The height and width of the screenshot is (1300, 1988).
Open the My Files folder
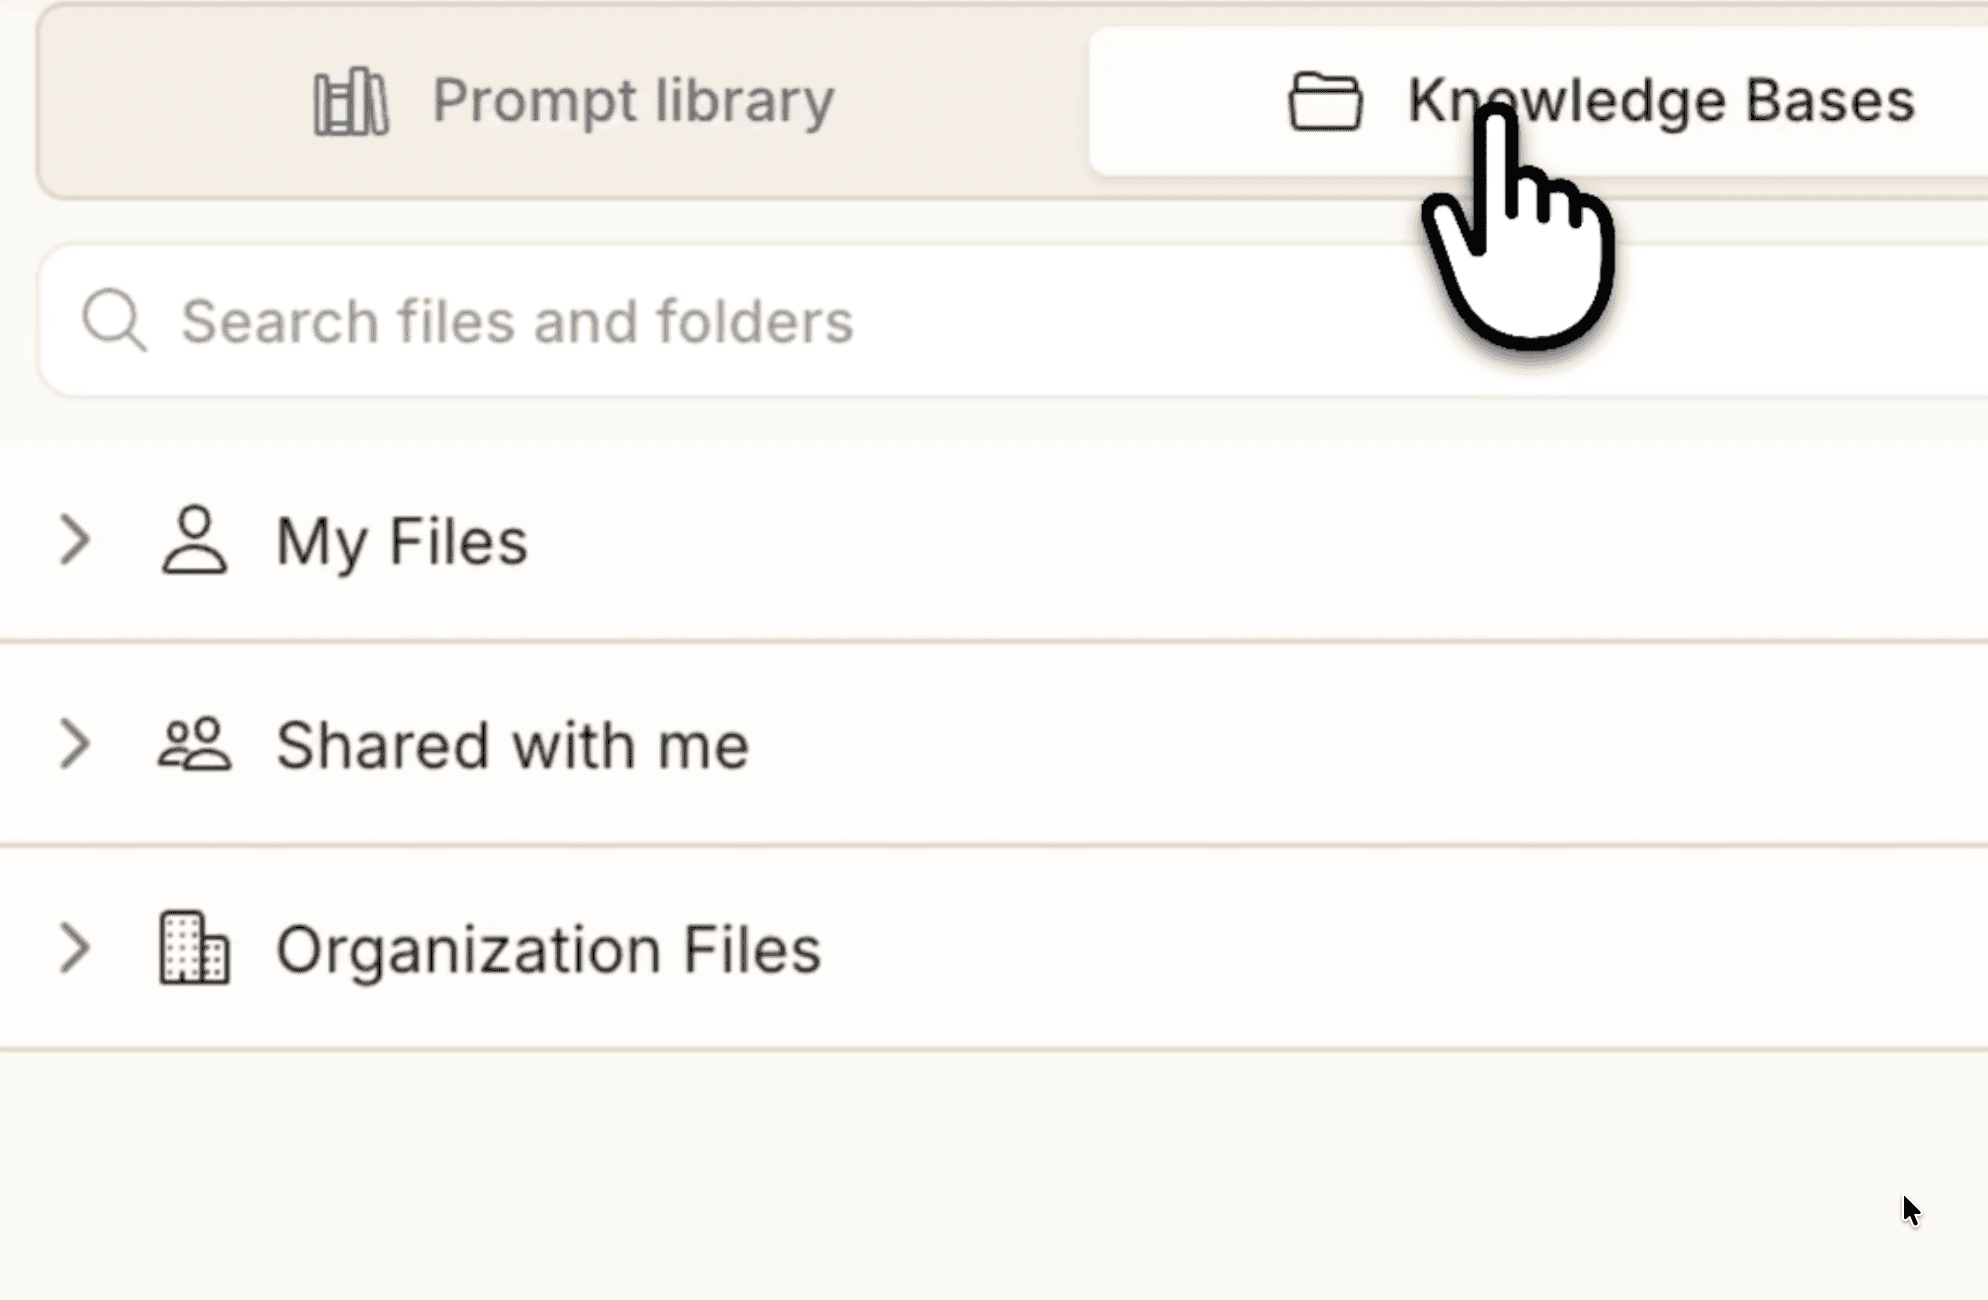click(x=401, y=542)
